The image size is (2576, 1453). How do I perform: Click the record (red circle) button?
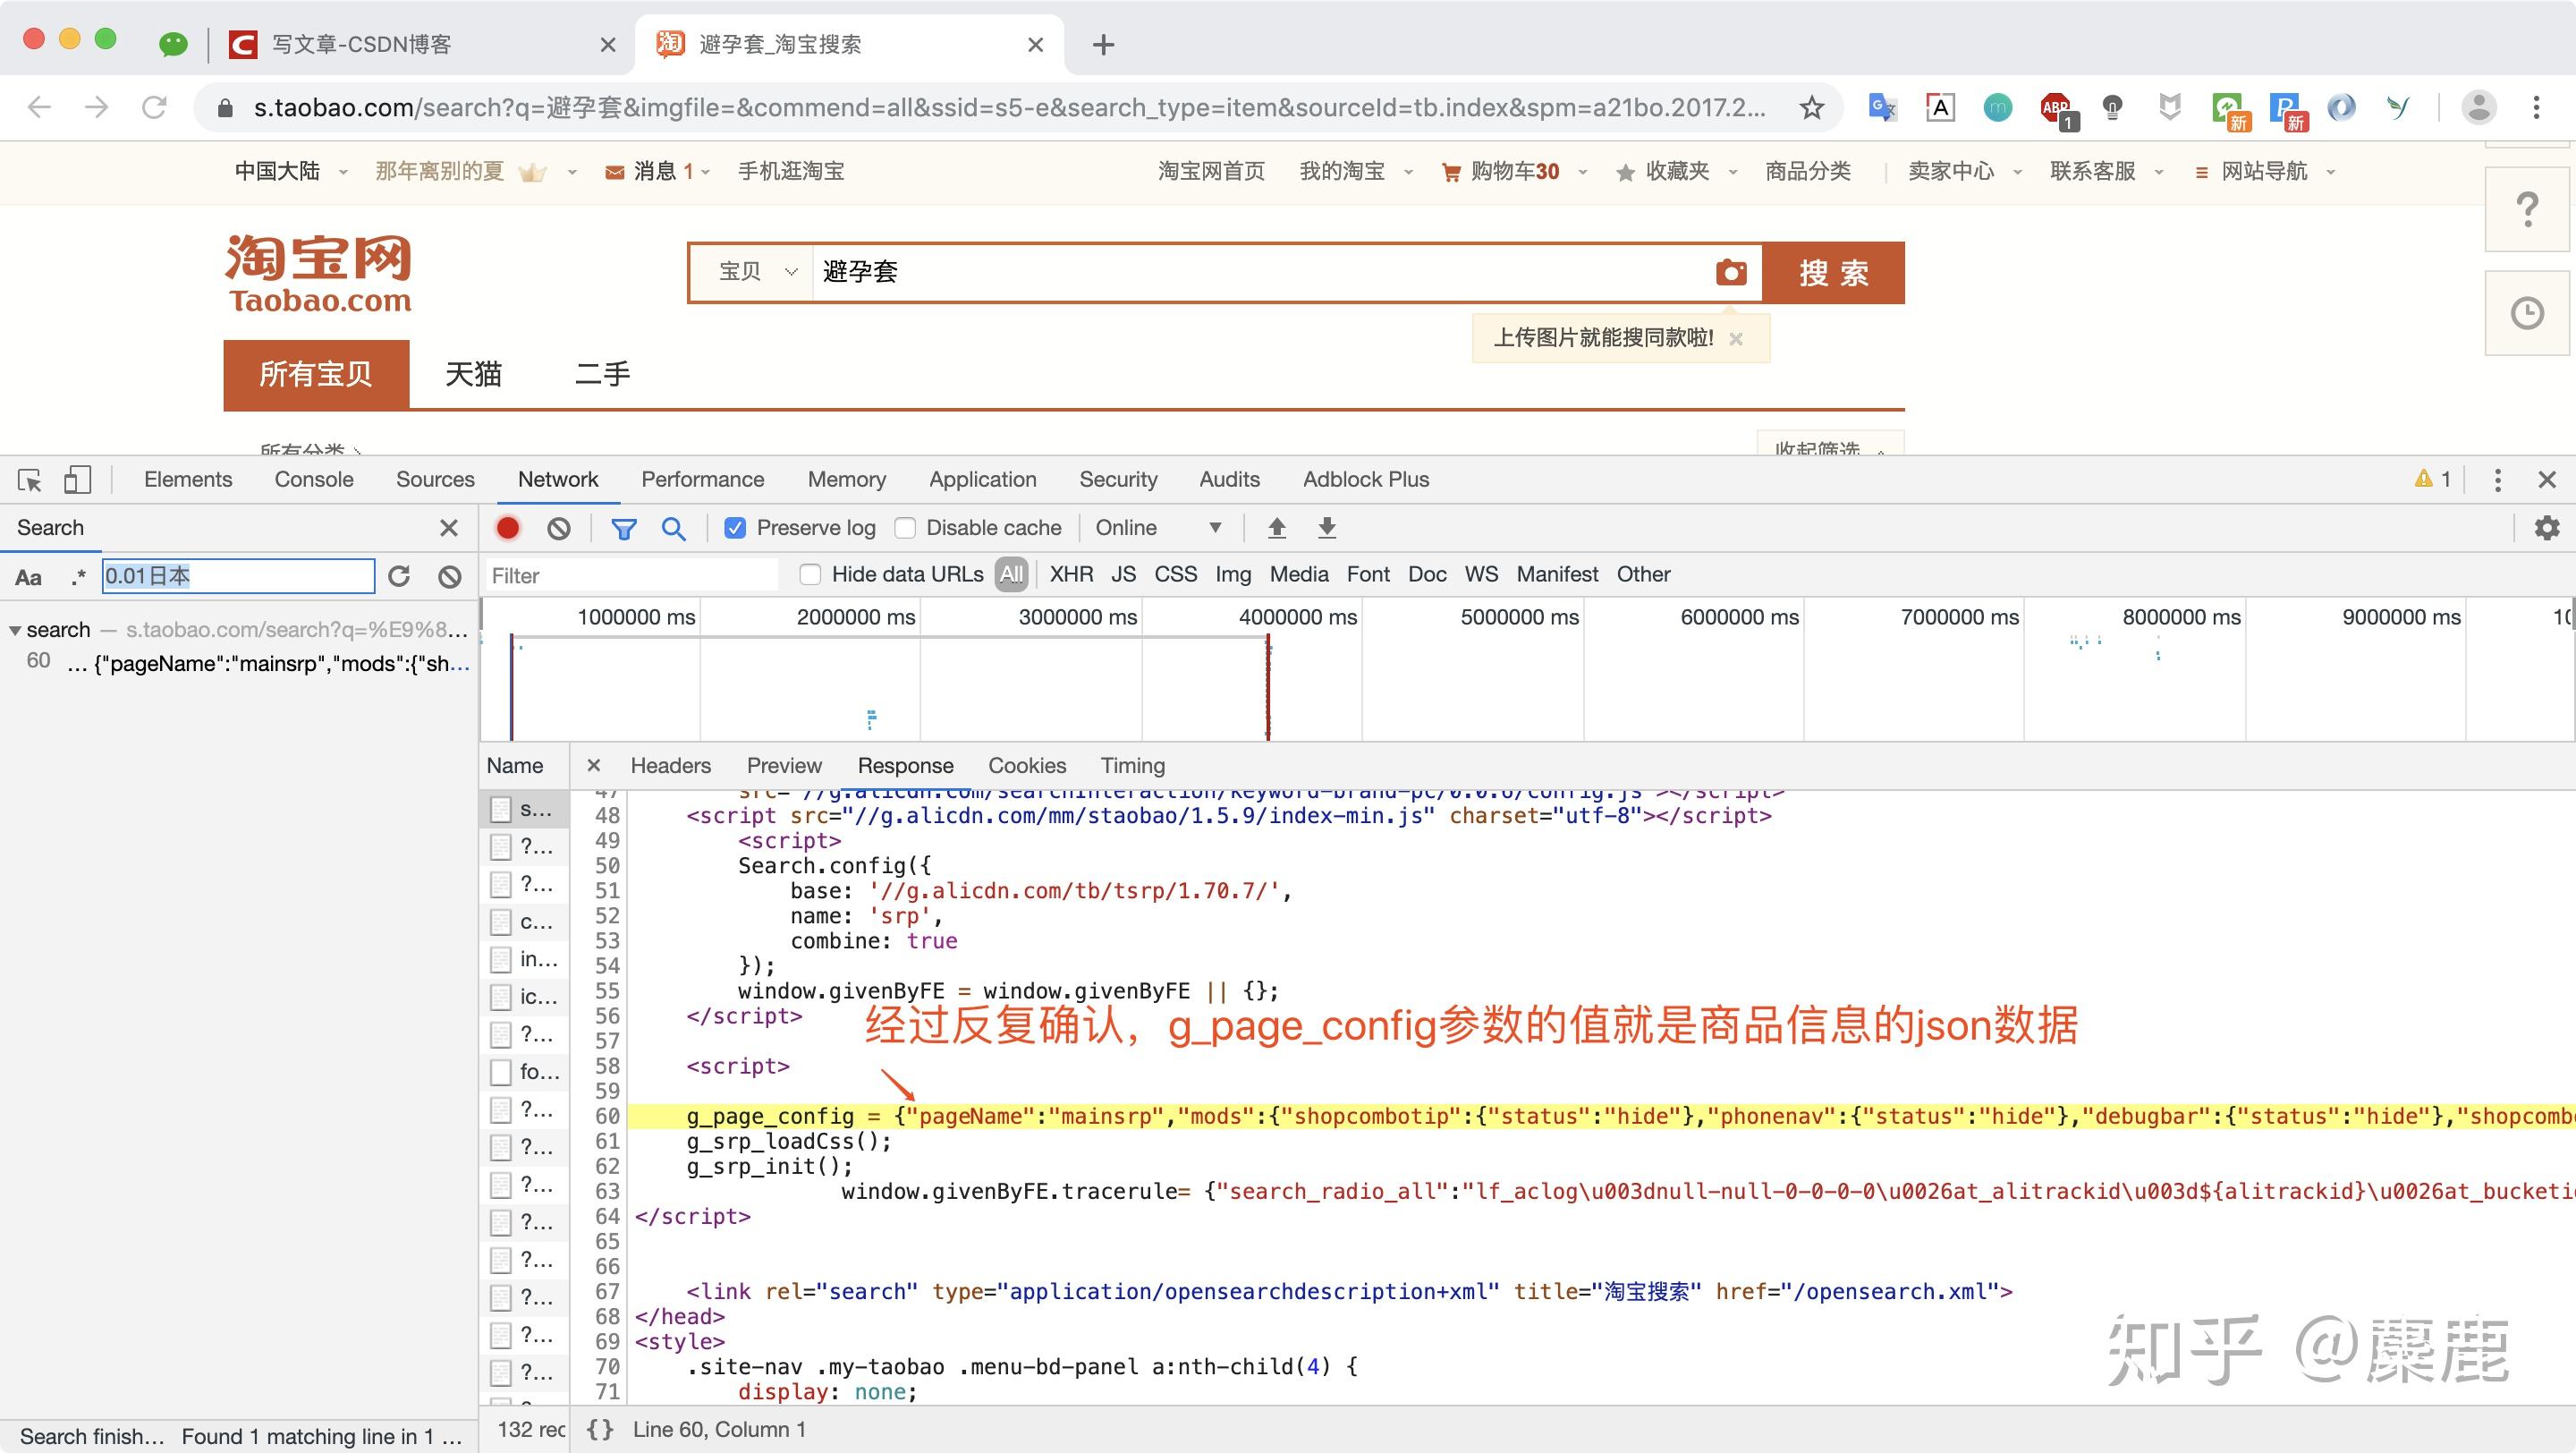click(x=510, y=527)
